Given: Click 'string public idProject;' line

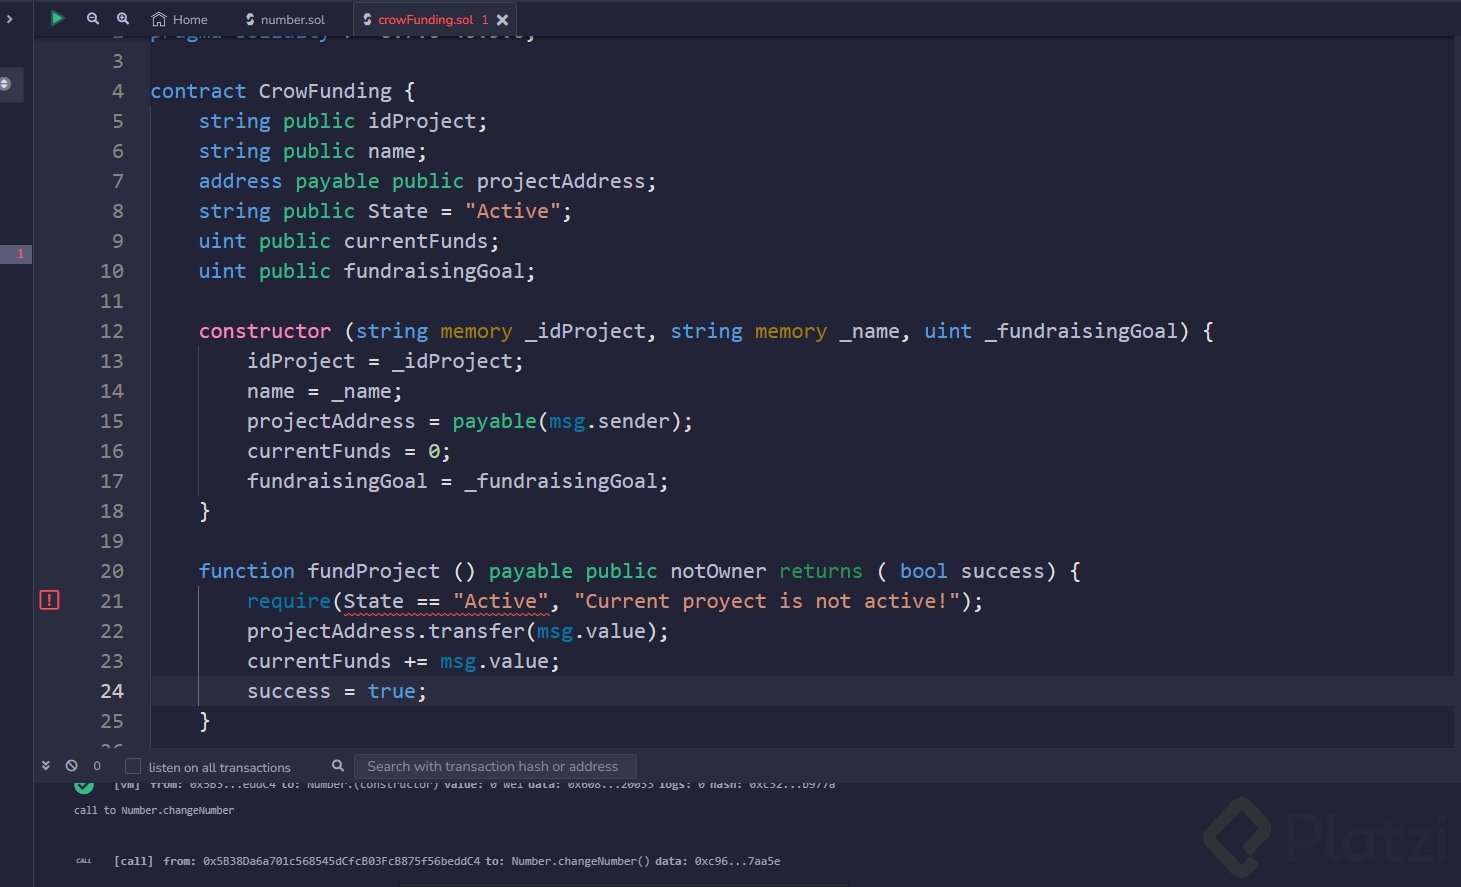Looking at the screenshot, I should (343, 121).
